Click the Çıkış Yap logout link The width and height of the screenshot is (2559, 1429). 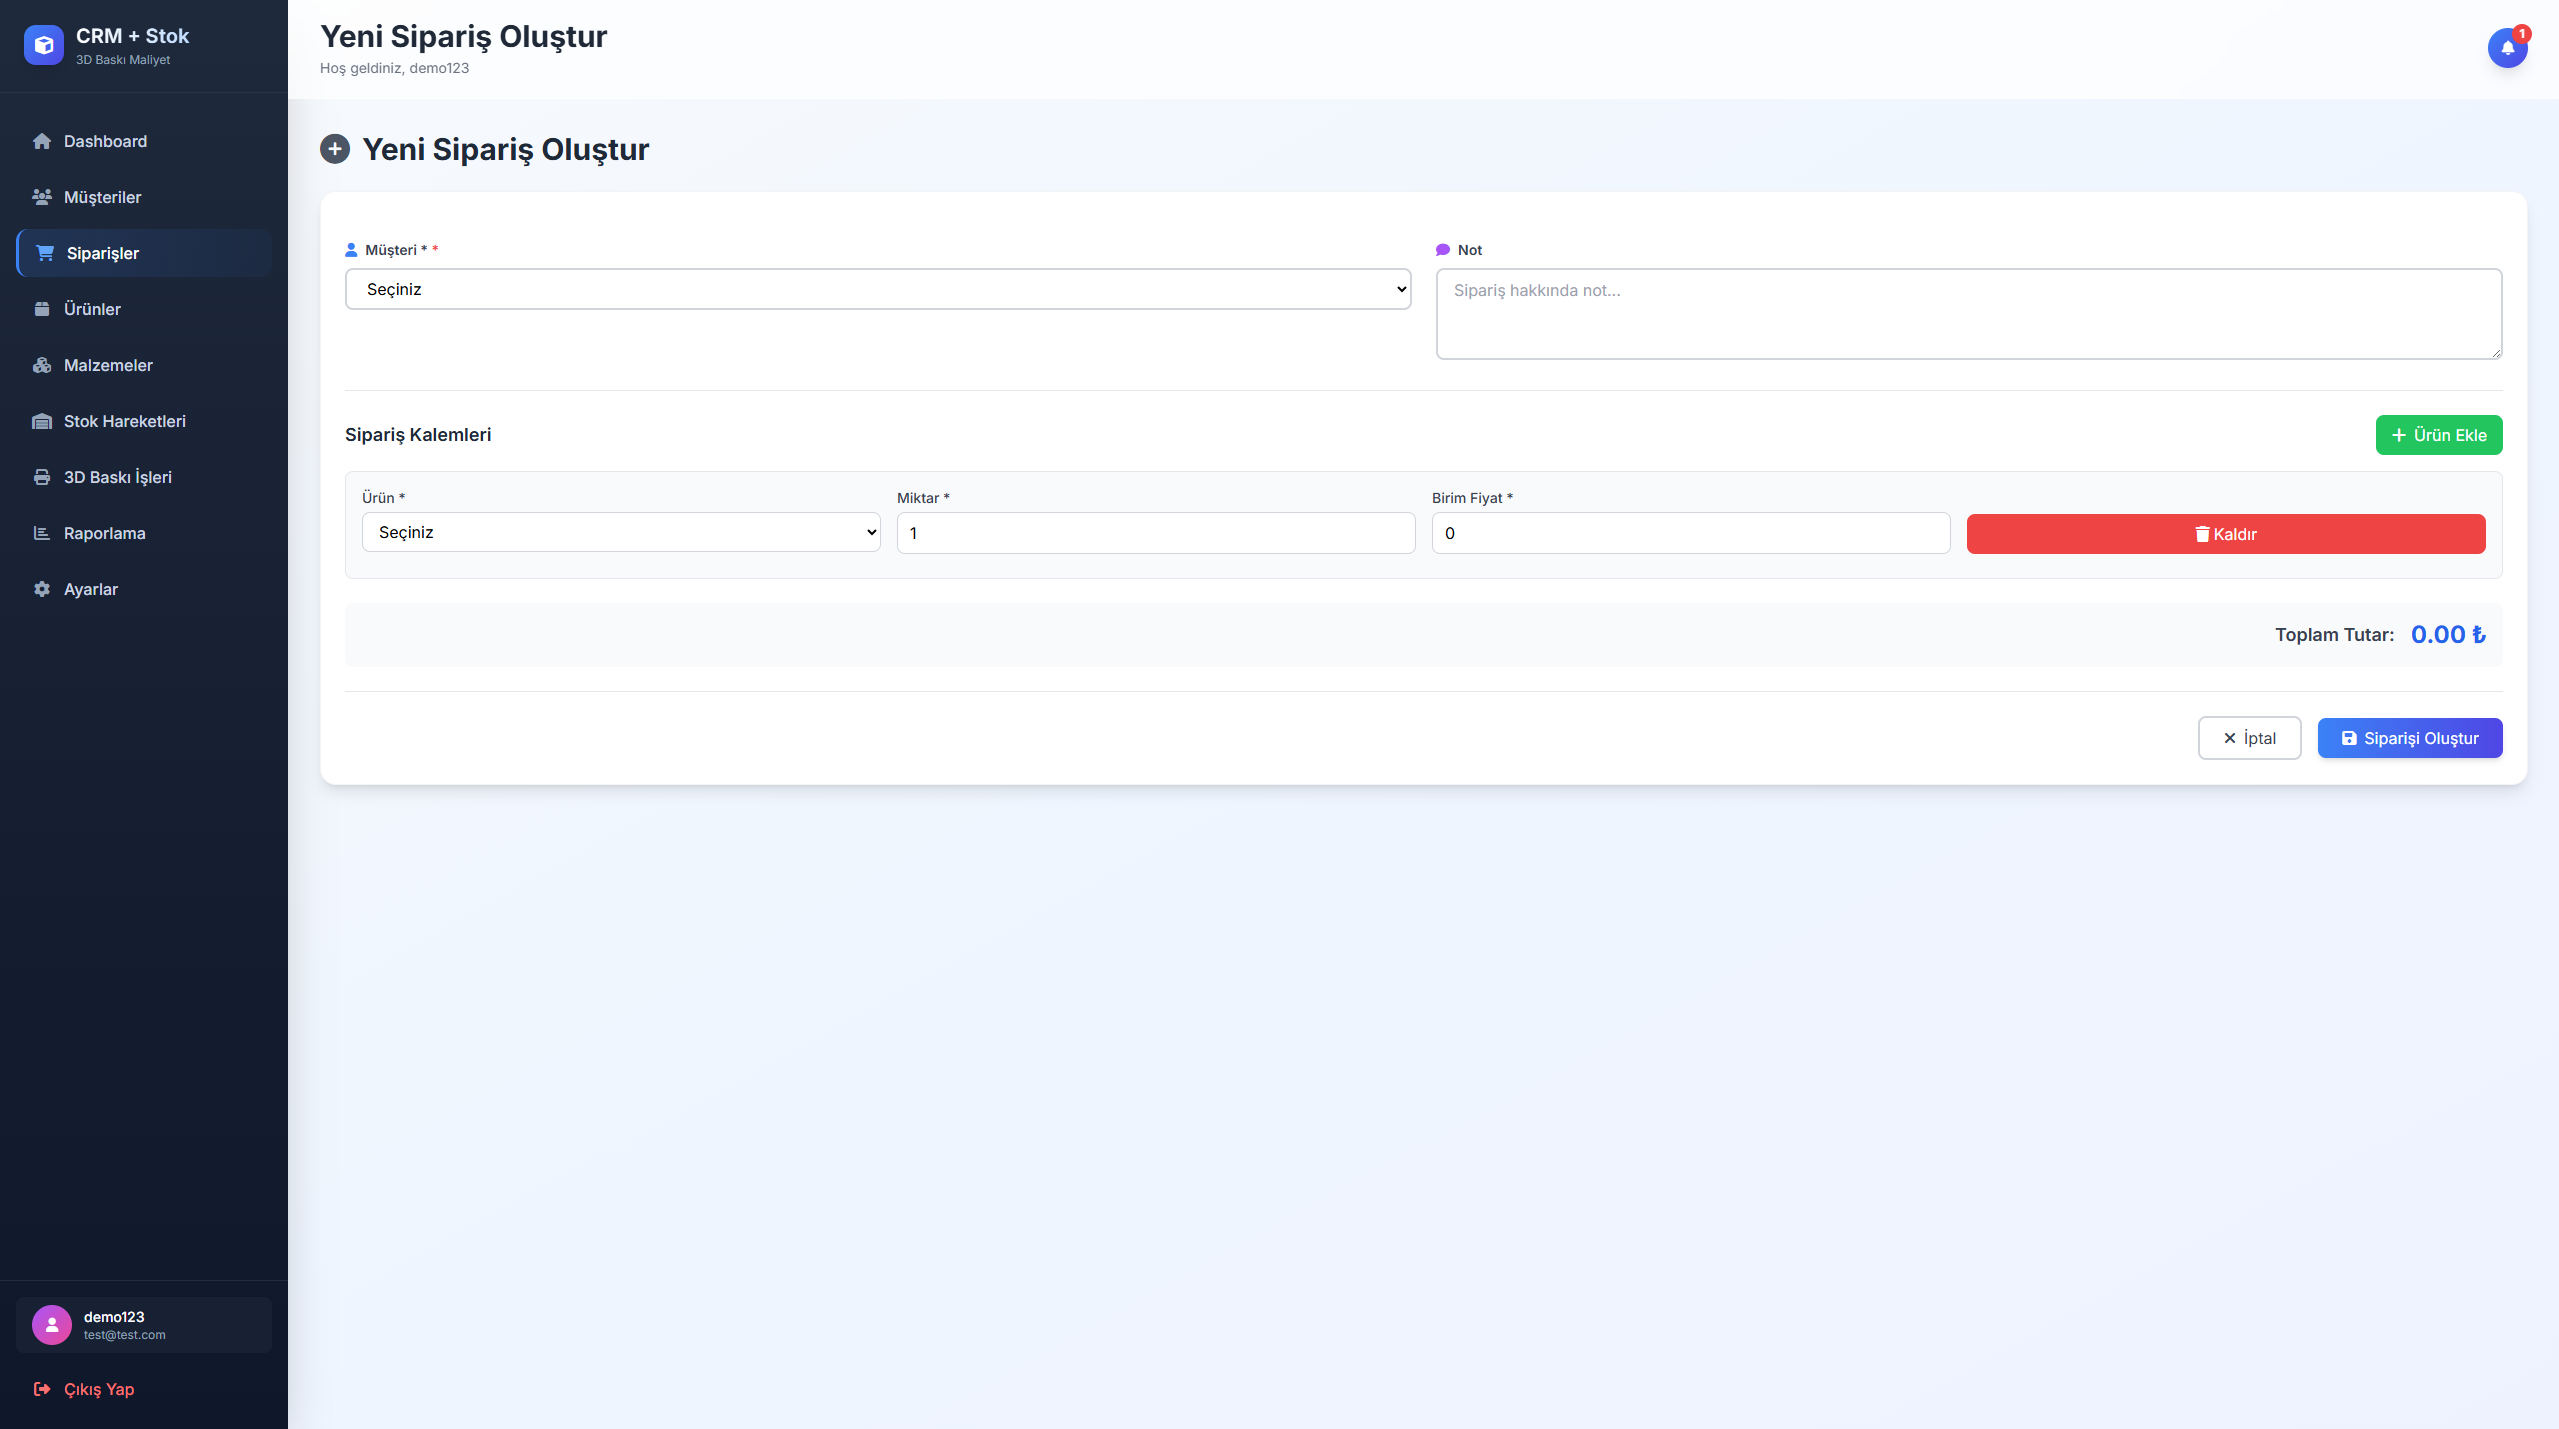click(x=98, y=1389)
